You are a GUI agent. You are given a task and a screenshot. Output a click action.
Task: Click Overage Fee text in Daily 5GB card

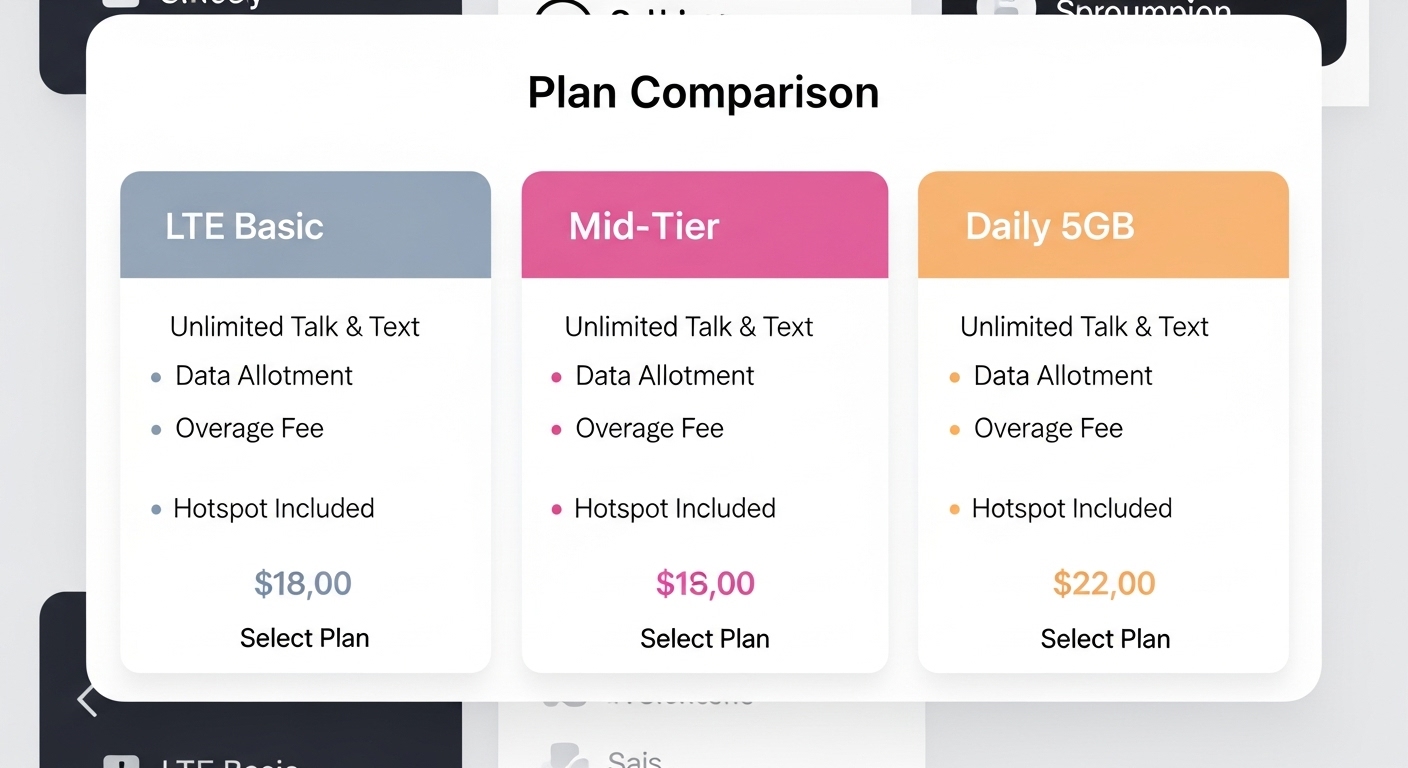(1048, 429)
